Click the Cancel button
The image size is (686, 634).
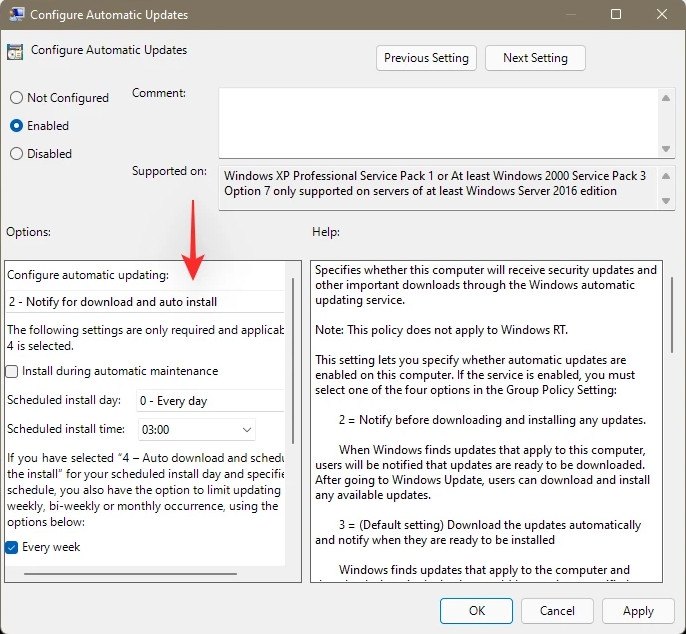[557, 611]
